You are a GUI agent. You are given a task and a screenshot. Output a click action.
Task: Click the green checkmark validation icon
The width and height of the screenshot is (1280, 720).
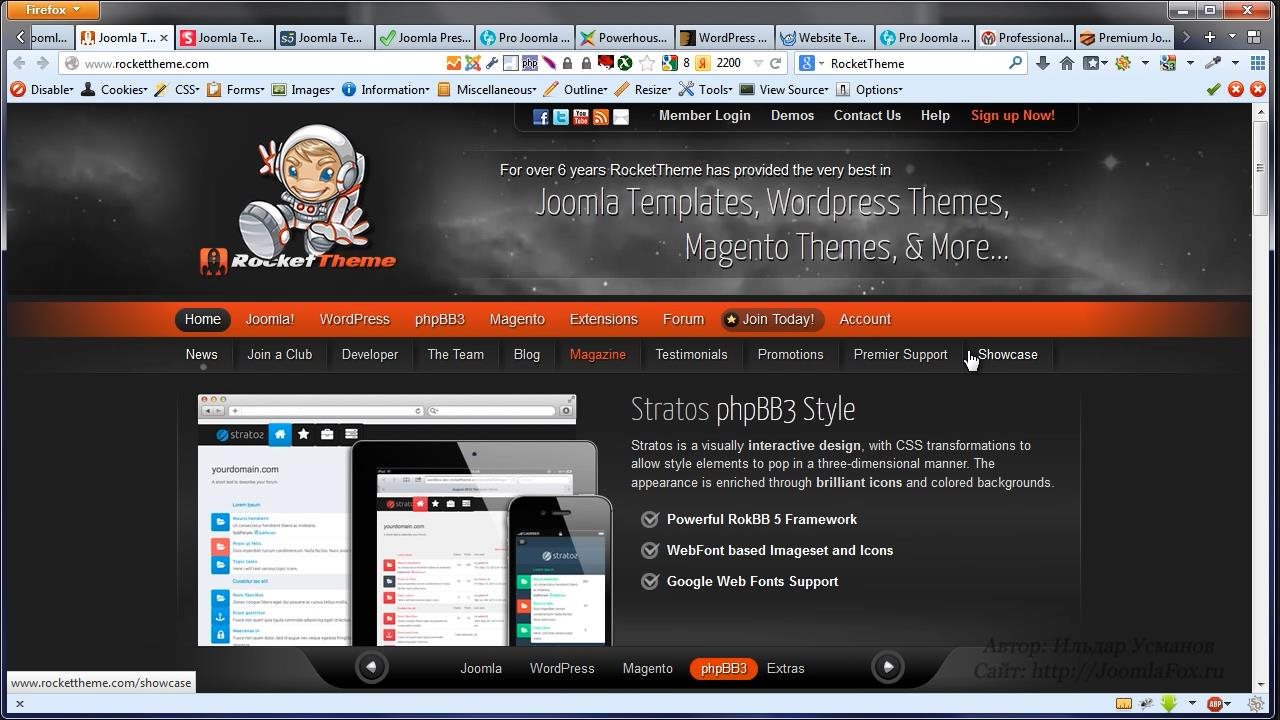(x=1213, y=89)
